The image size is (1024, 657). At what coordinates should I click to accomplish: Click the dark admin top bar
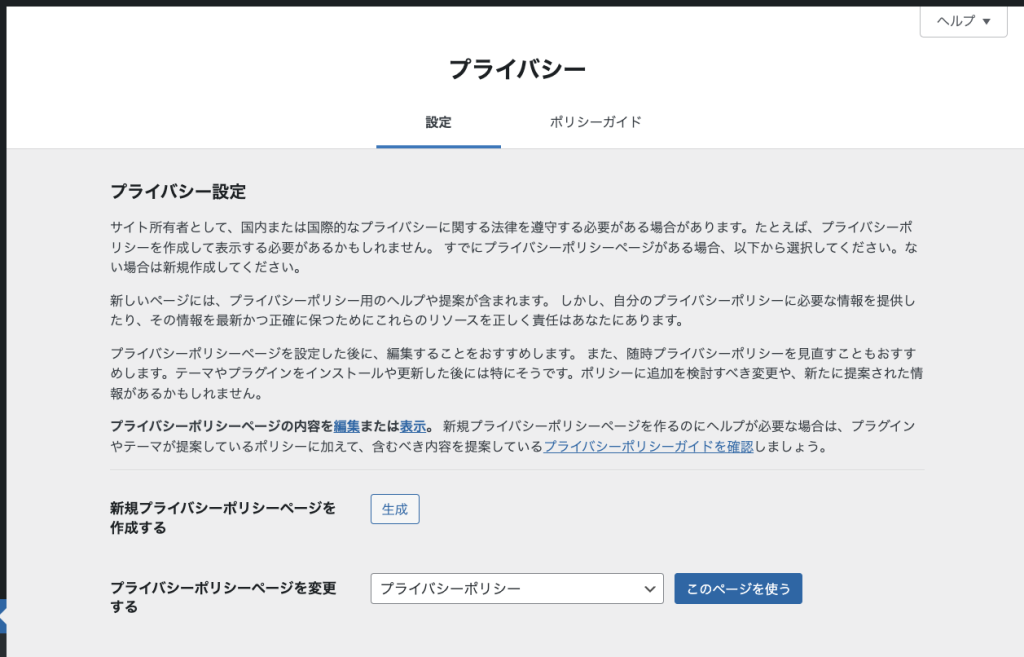tap(500, 4)
